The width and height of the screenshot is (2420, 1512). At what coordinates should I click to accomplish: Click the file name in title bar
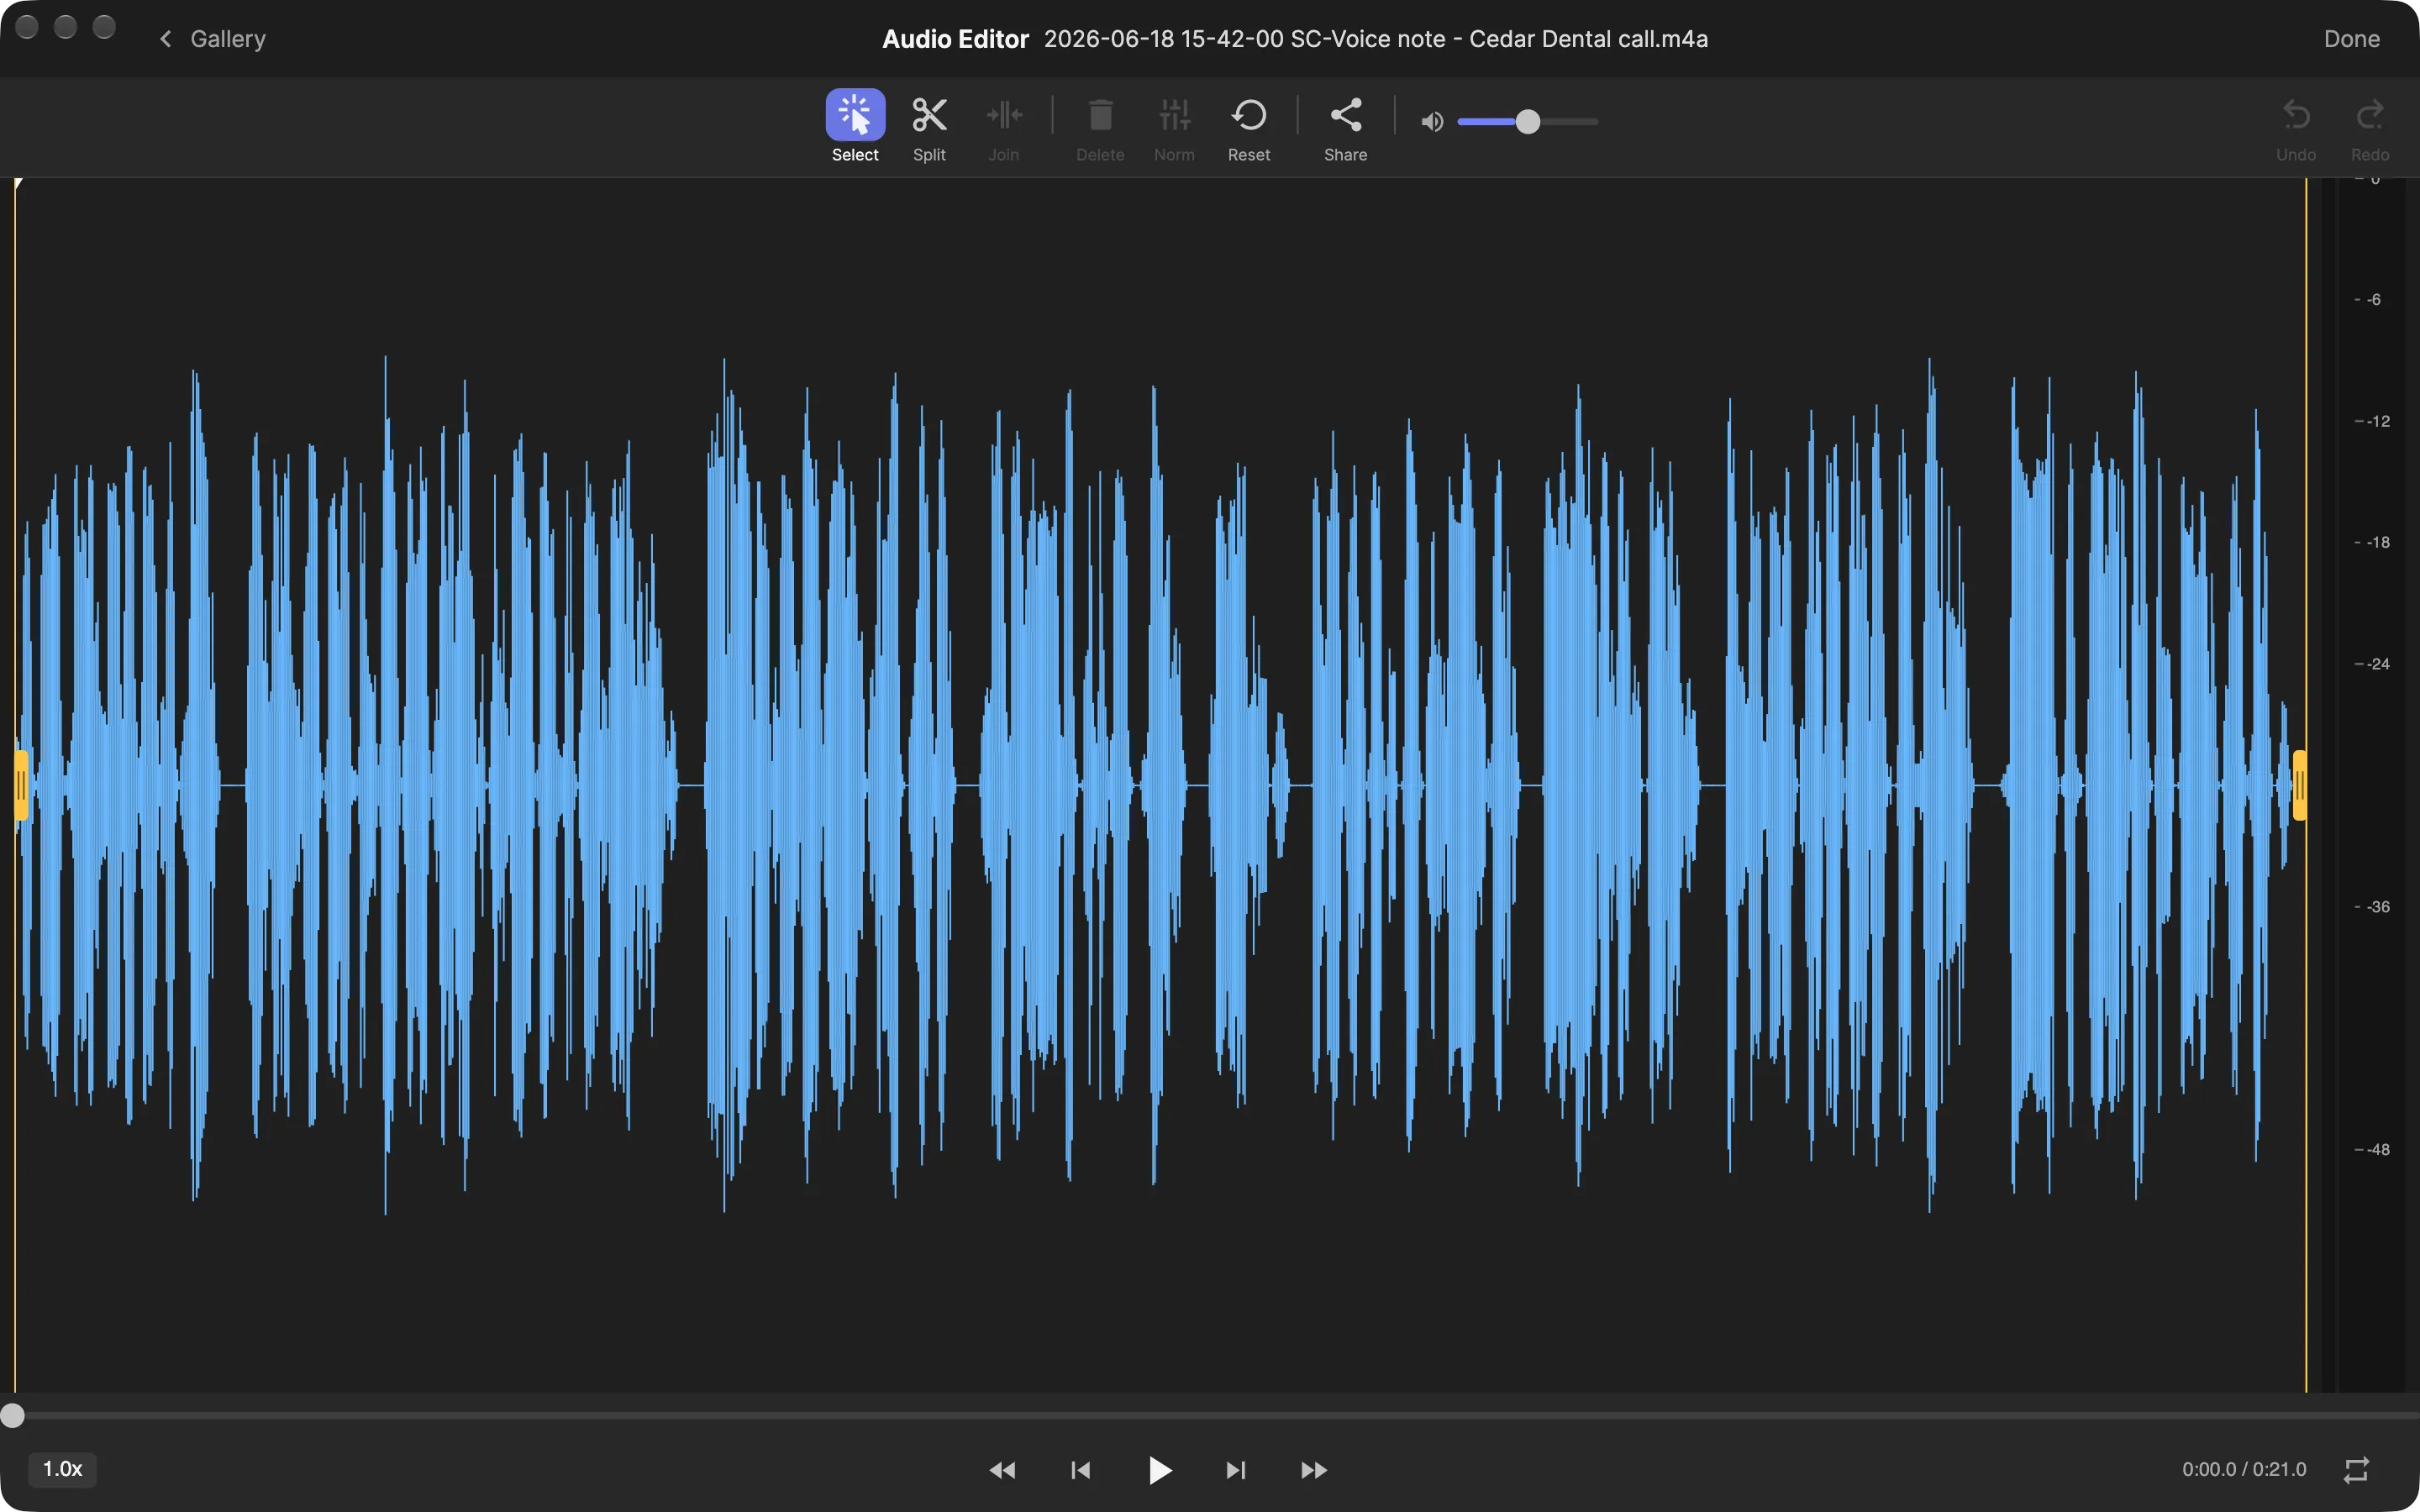[x=1376, y=39]
